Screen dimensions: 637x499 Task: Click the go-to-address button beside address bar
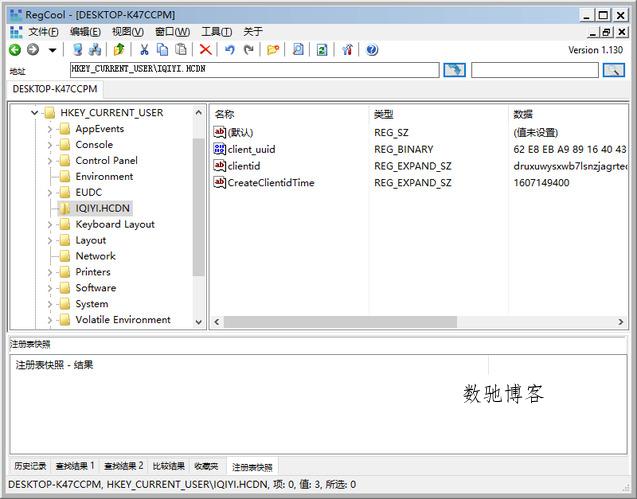(x=454, y=70)
